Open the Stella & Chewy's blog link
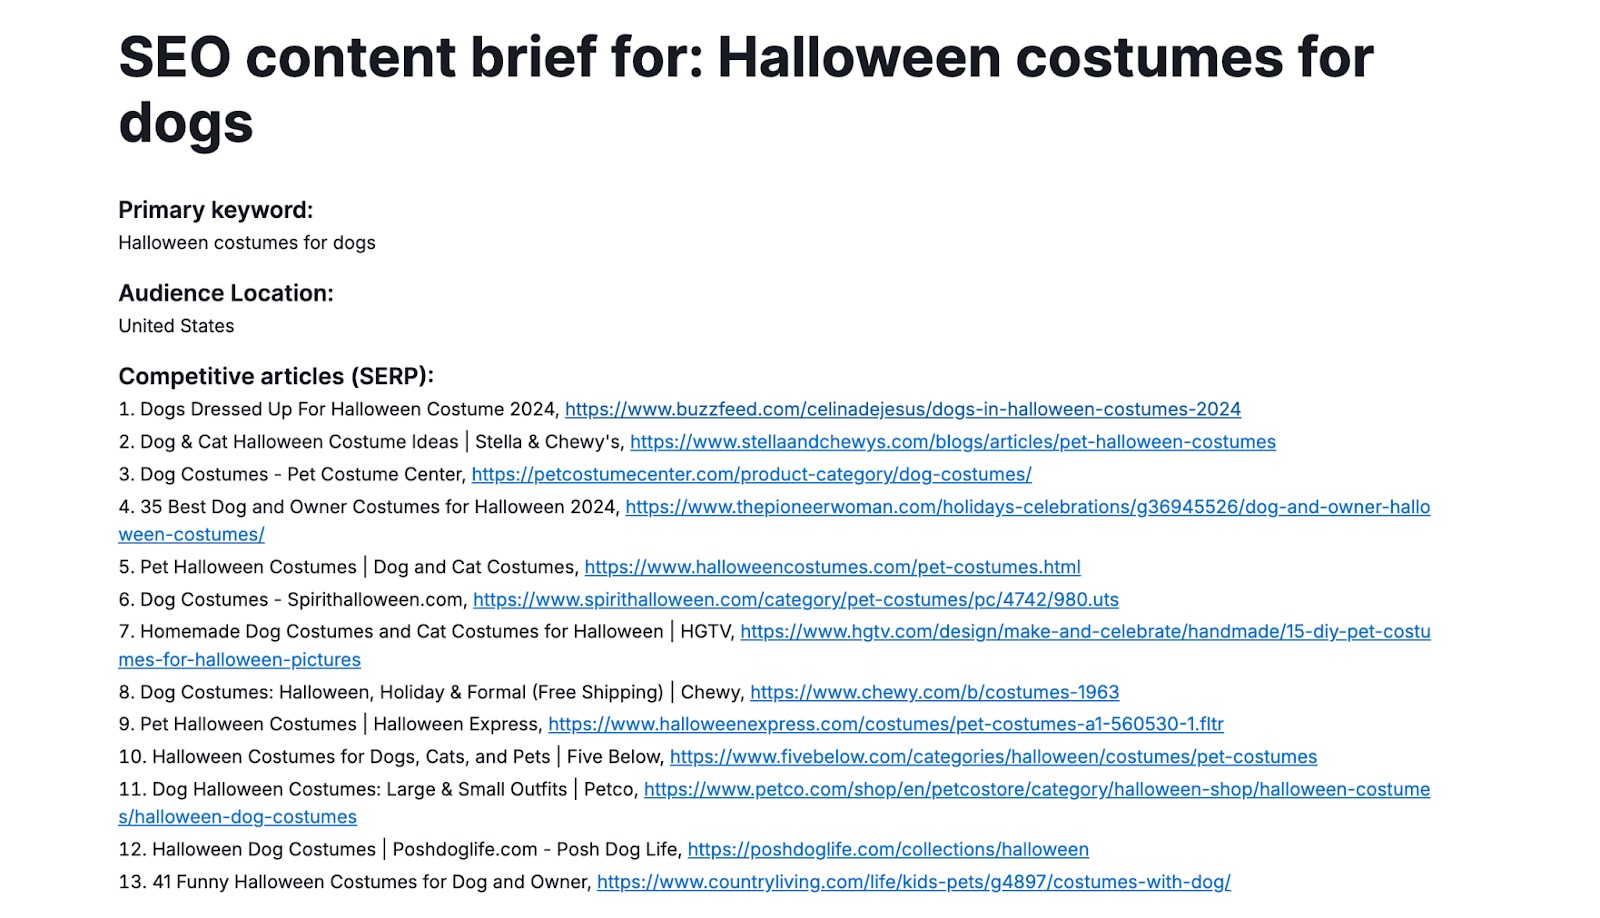The width and height of the screenshot is (1600, 918). click(x=952, y=442)
